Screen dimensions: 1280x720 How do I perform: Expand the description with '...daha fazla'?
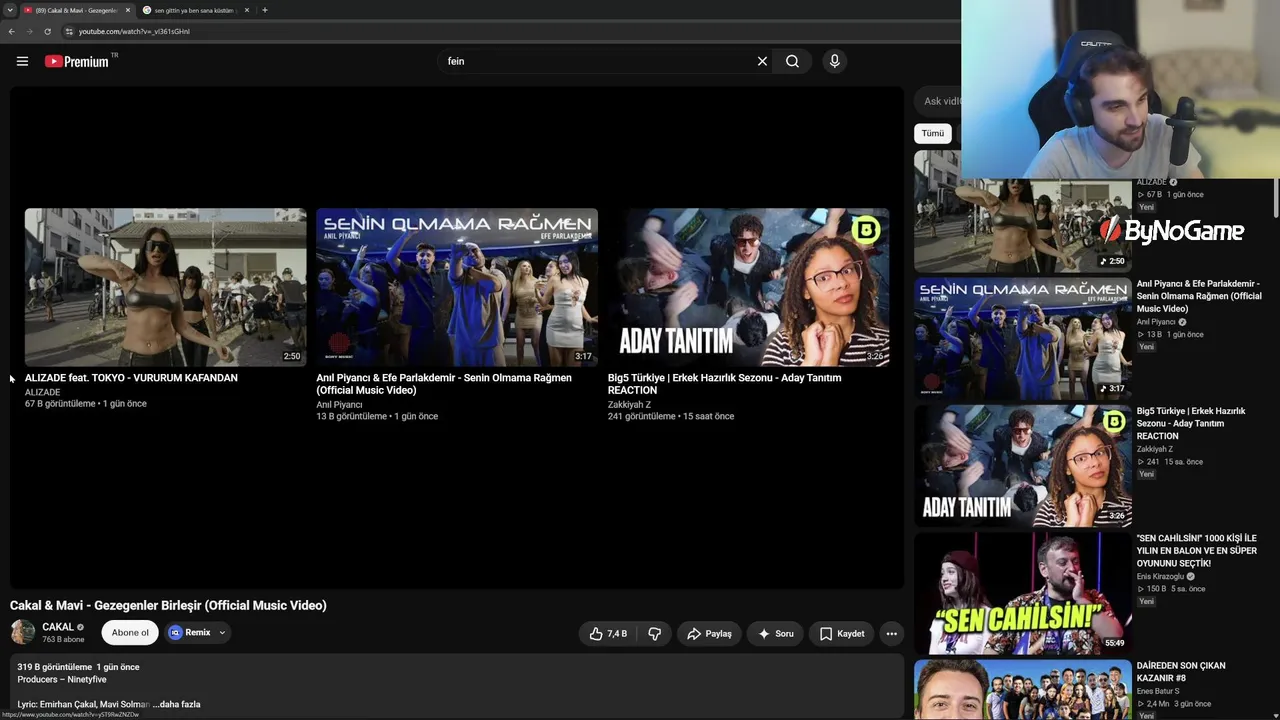point(177,704)
